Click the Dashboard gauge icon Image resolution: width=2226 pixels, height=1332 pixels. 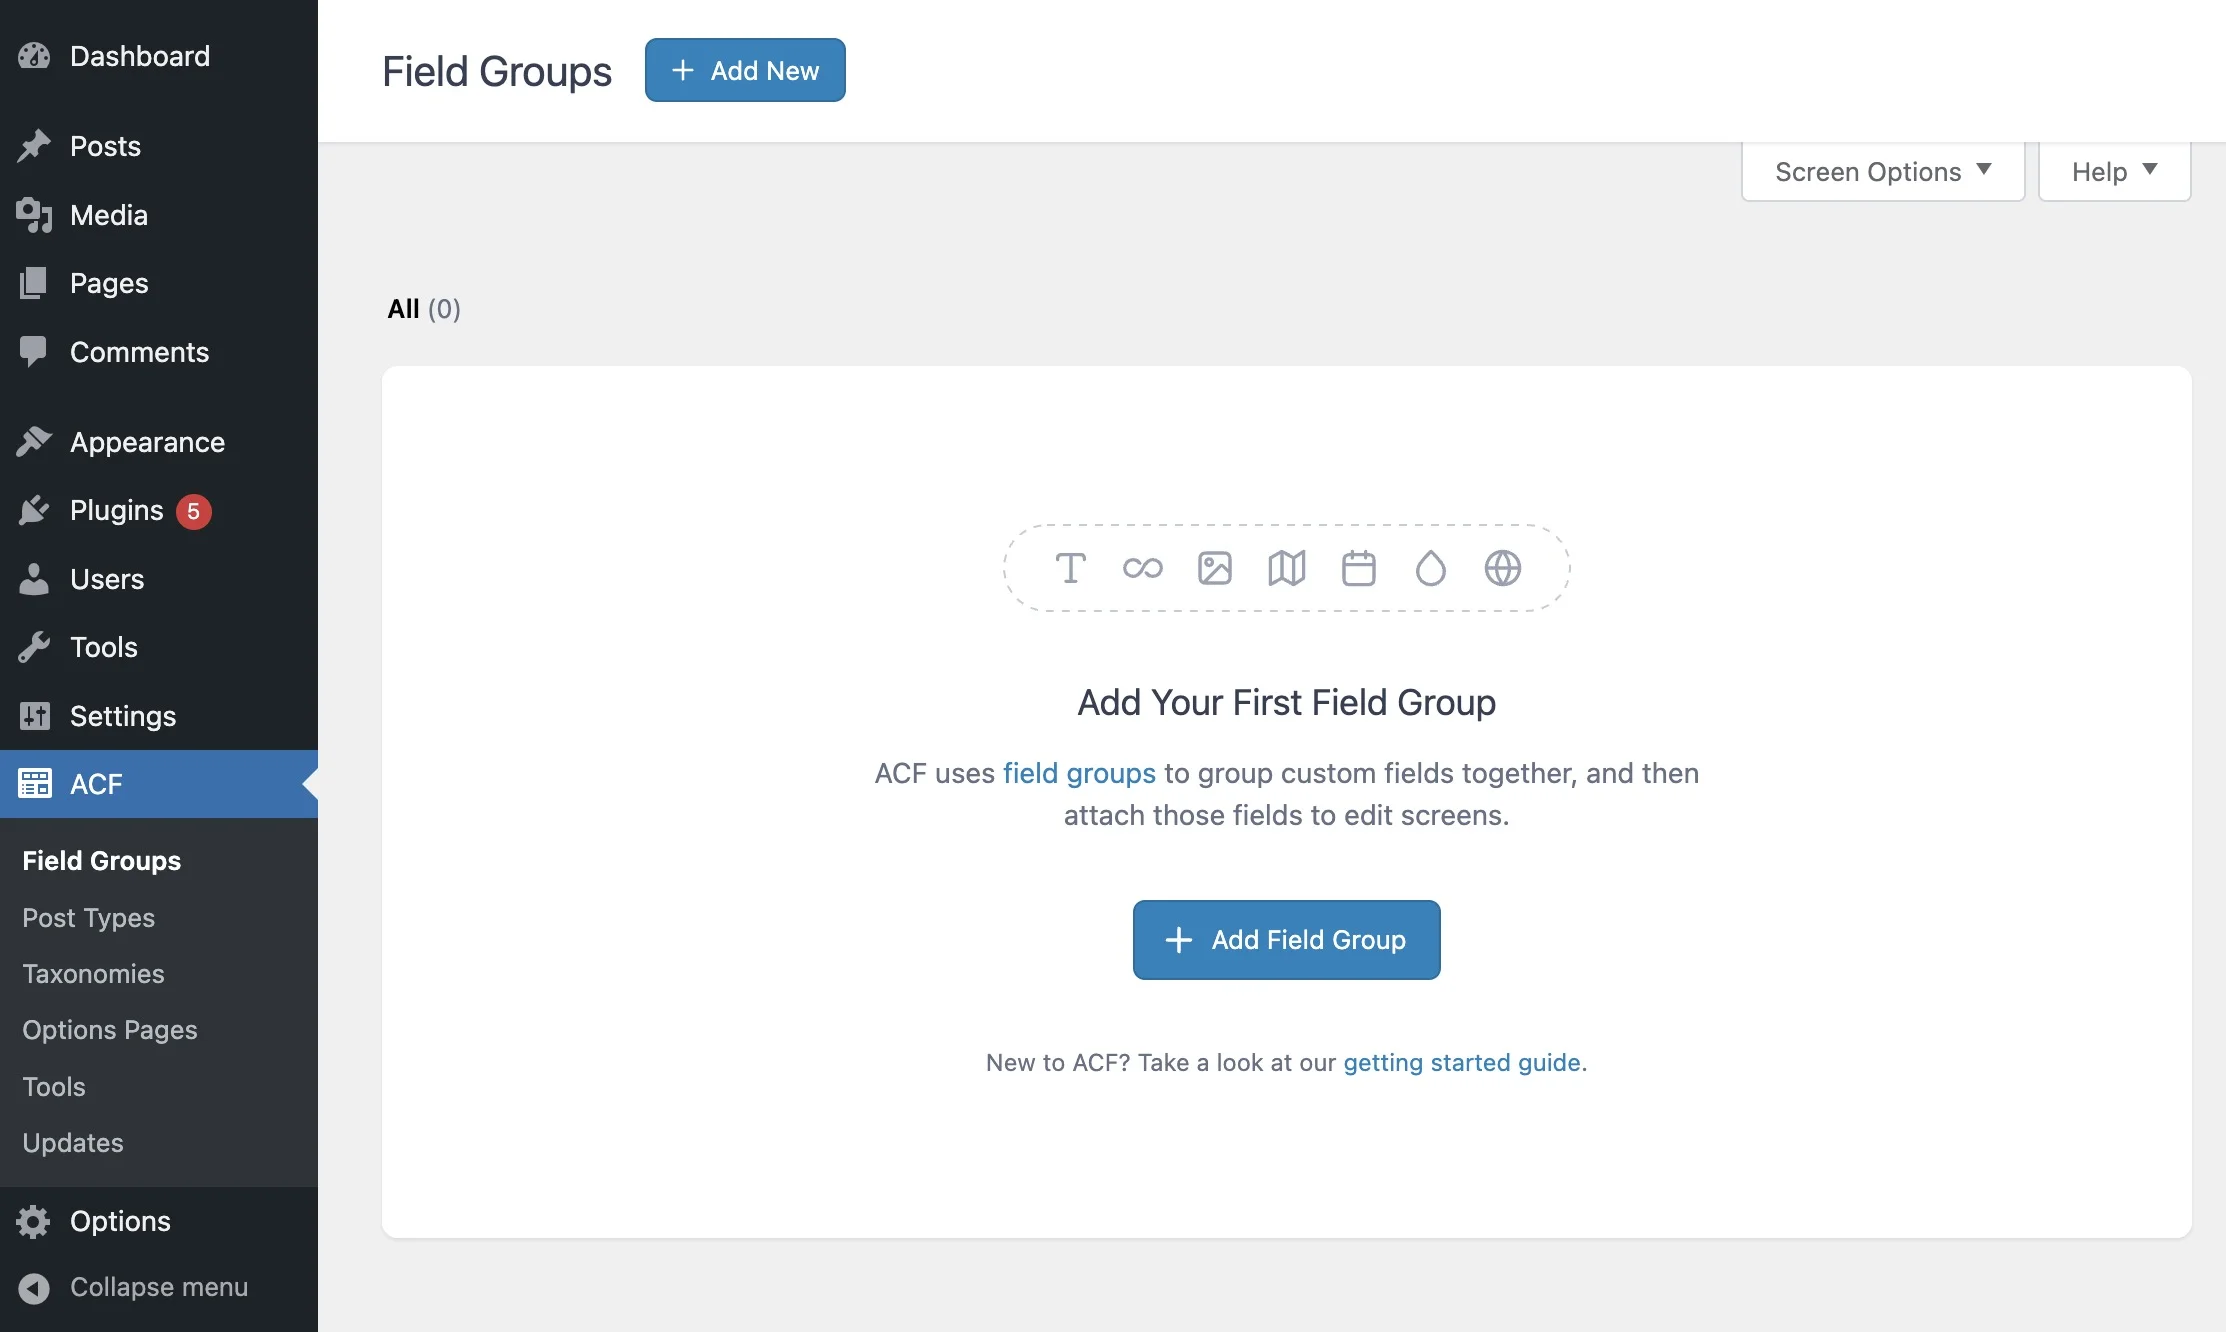click(34, 56)
